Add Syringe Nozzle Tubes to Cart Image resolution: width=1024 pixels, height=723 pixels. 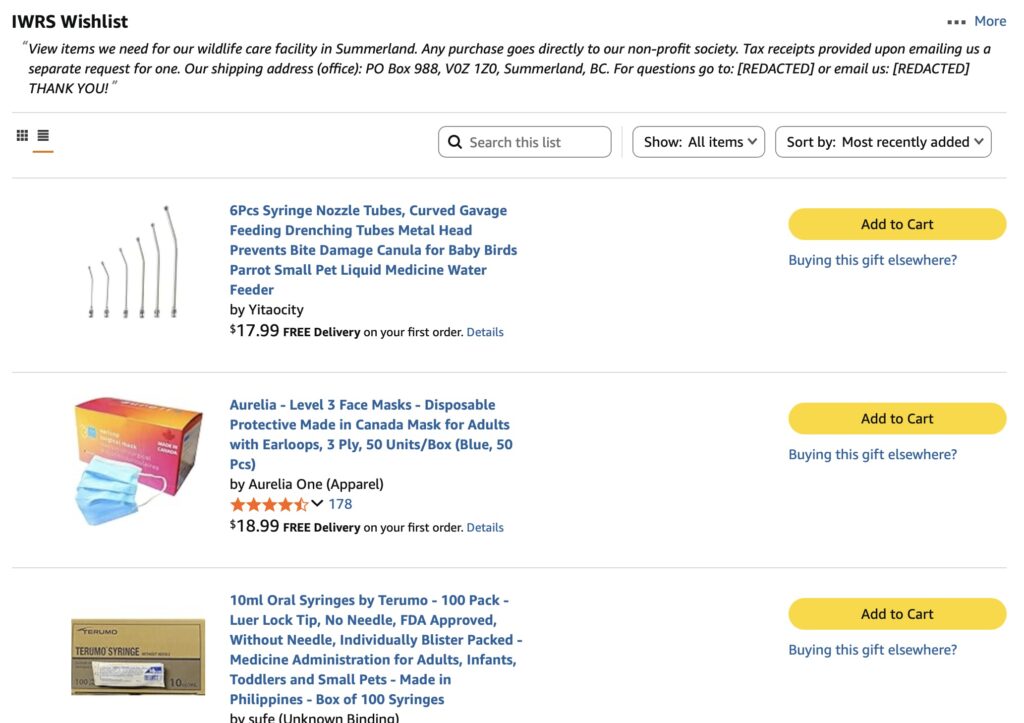(897, 224)
